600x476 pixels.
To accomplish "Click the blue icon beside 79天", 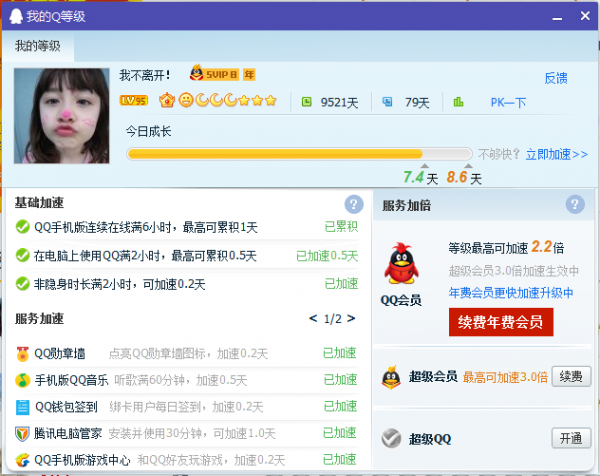I will pyautogui.click(x=387, y=102).
